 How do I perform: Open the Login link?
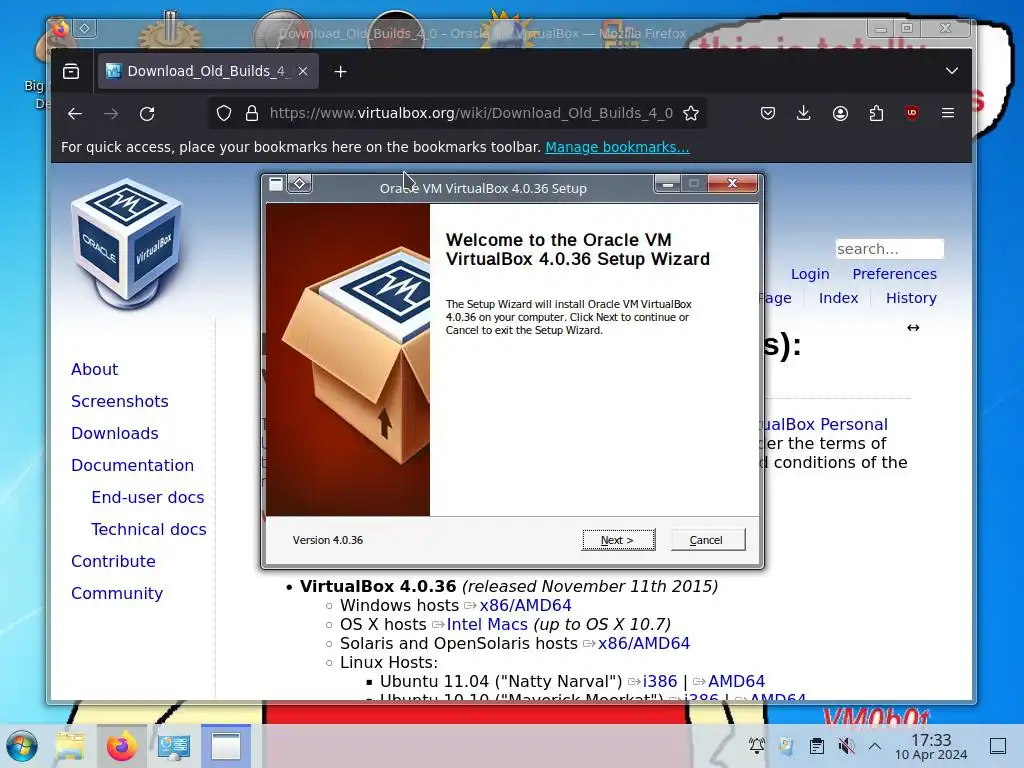(810, 274)
